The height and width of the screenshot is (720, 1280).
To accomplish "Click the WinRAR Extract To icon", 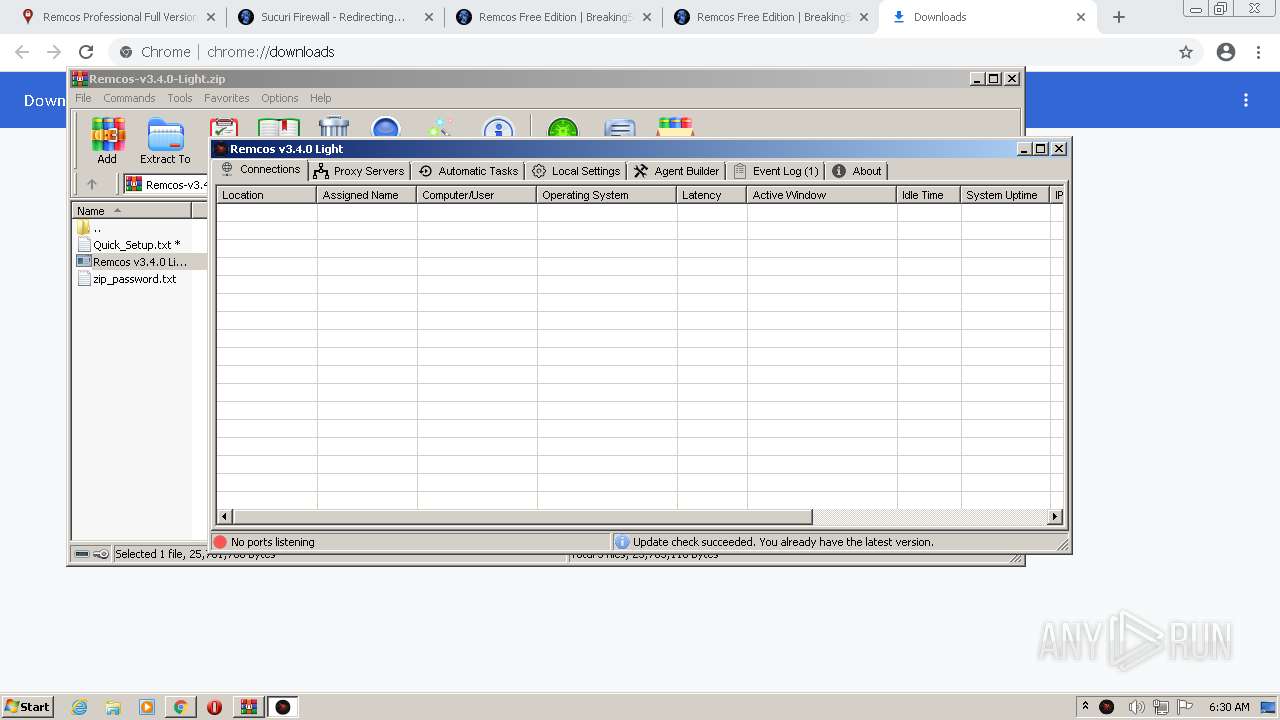I will 165,140.
